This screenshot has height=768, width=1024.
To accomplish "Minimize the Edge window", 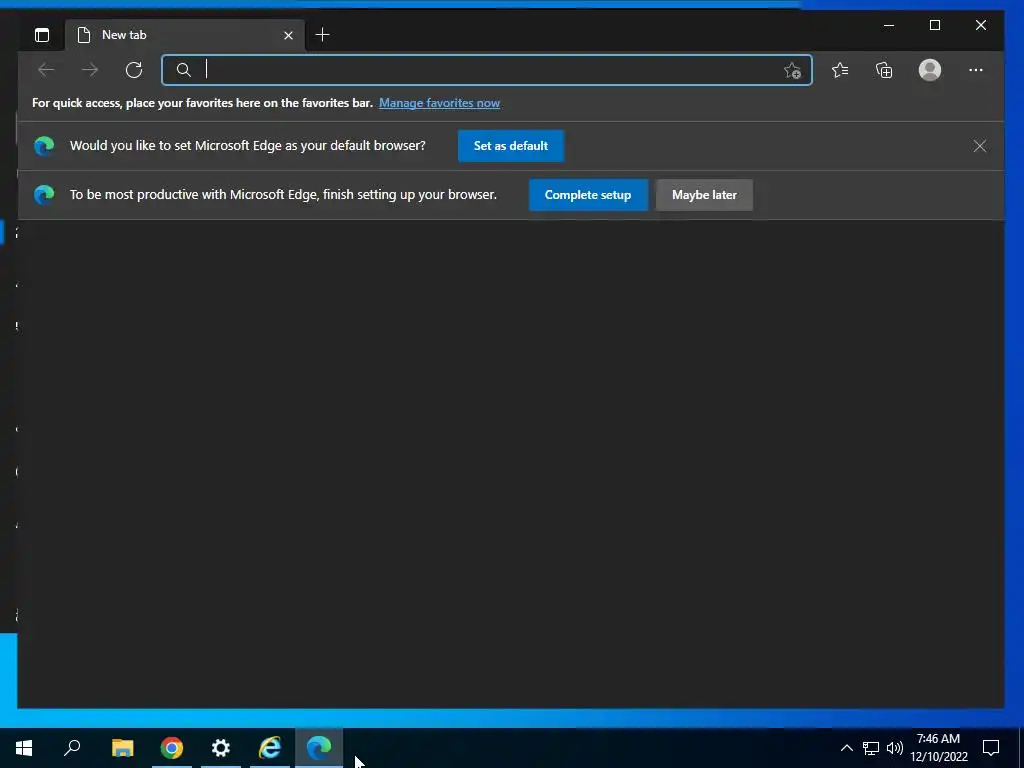I will coord(889,25).
